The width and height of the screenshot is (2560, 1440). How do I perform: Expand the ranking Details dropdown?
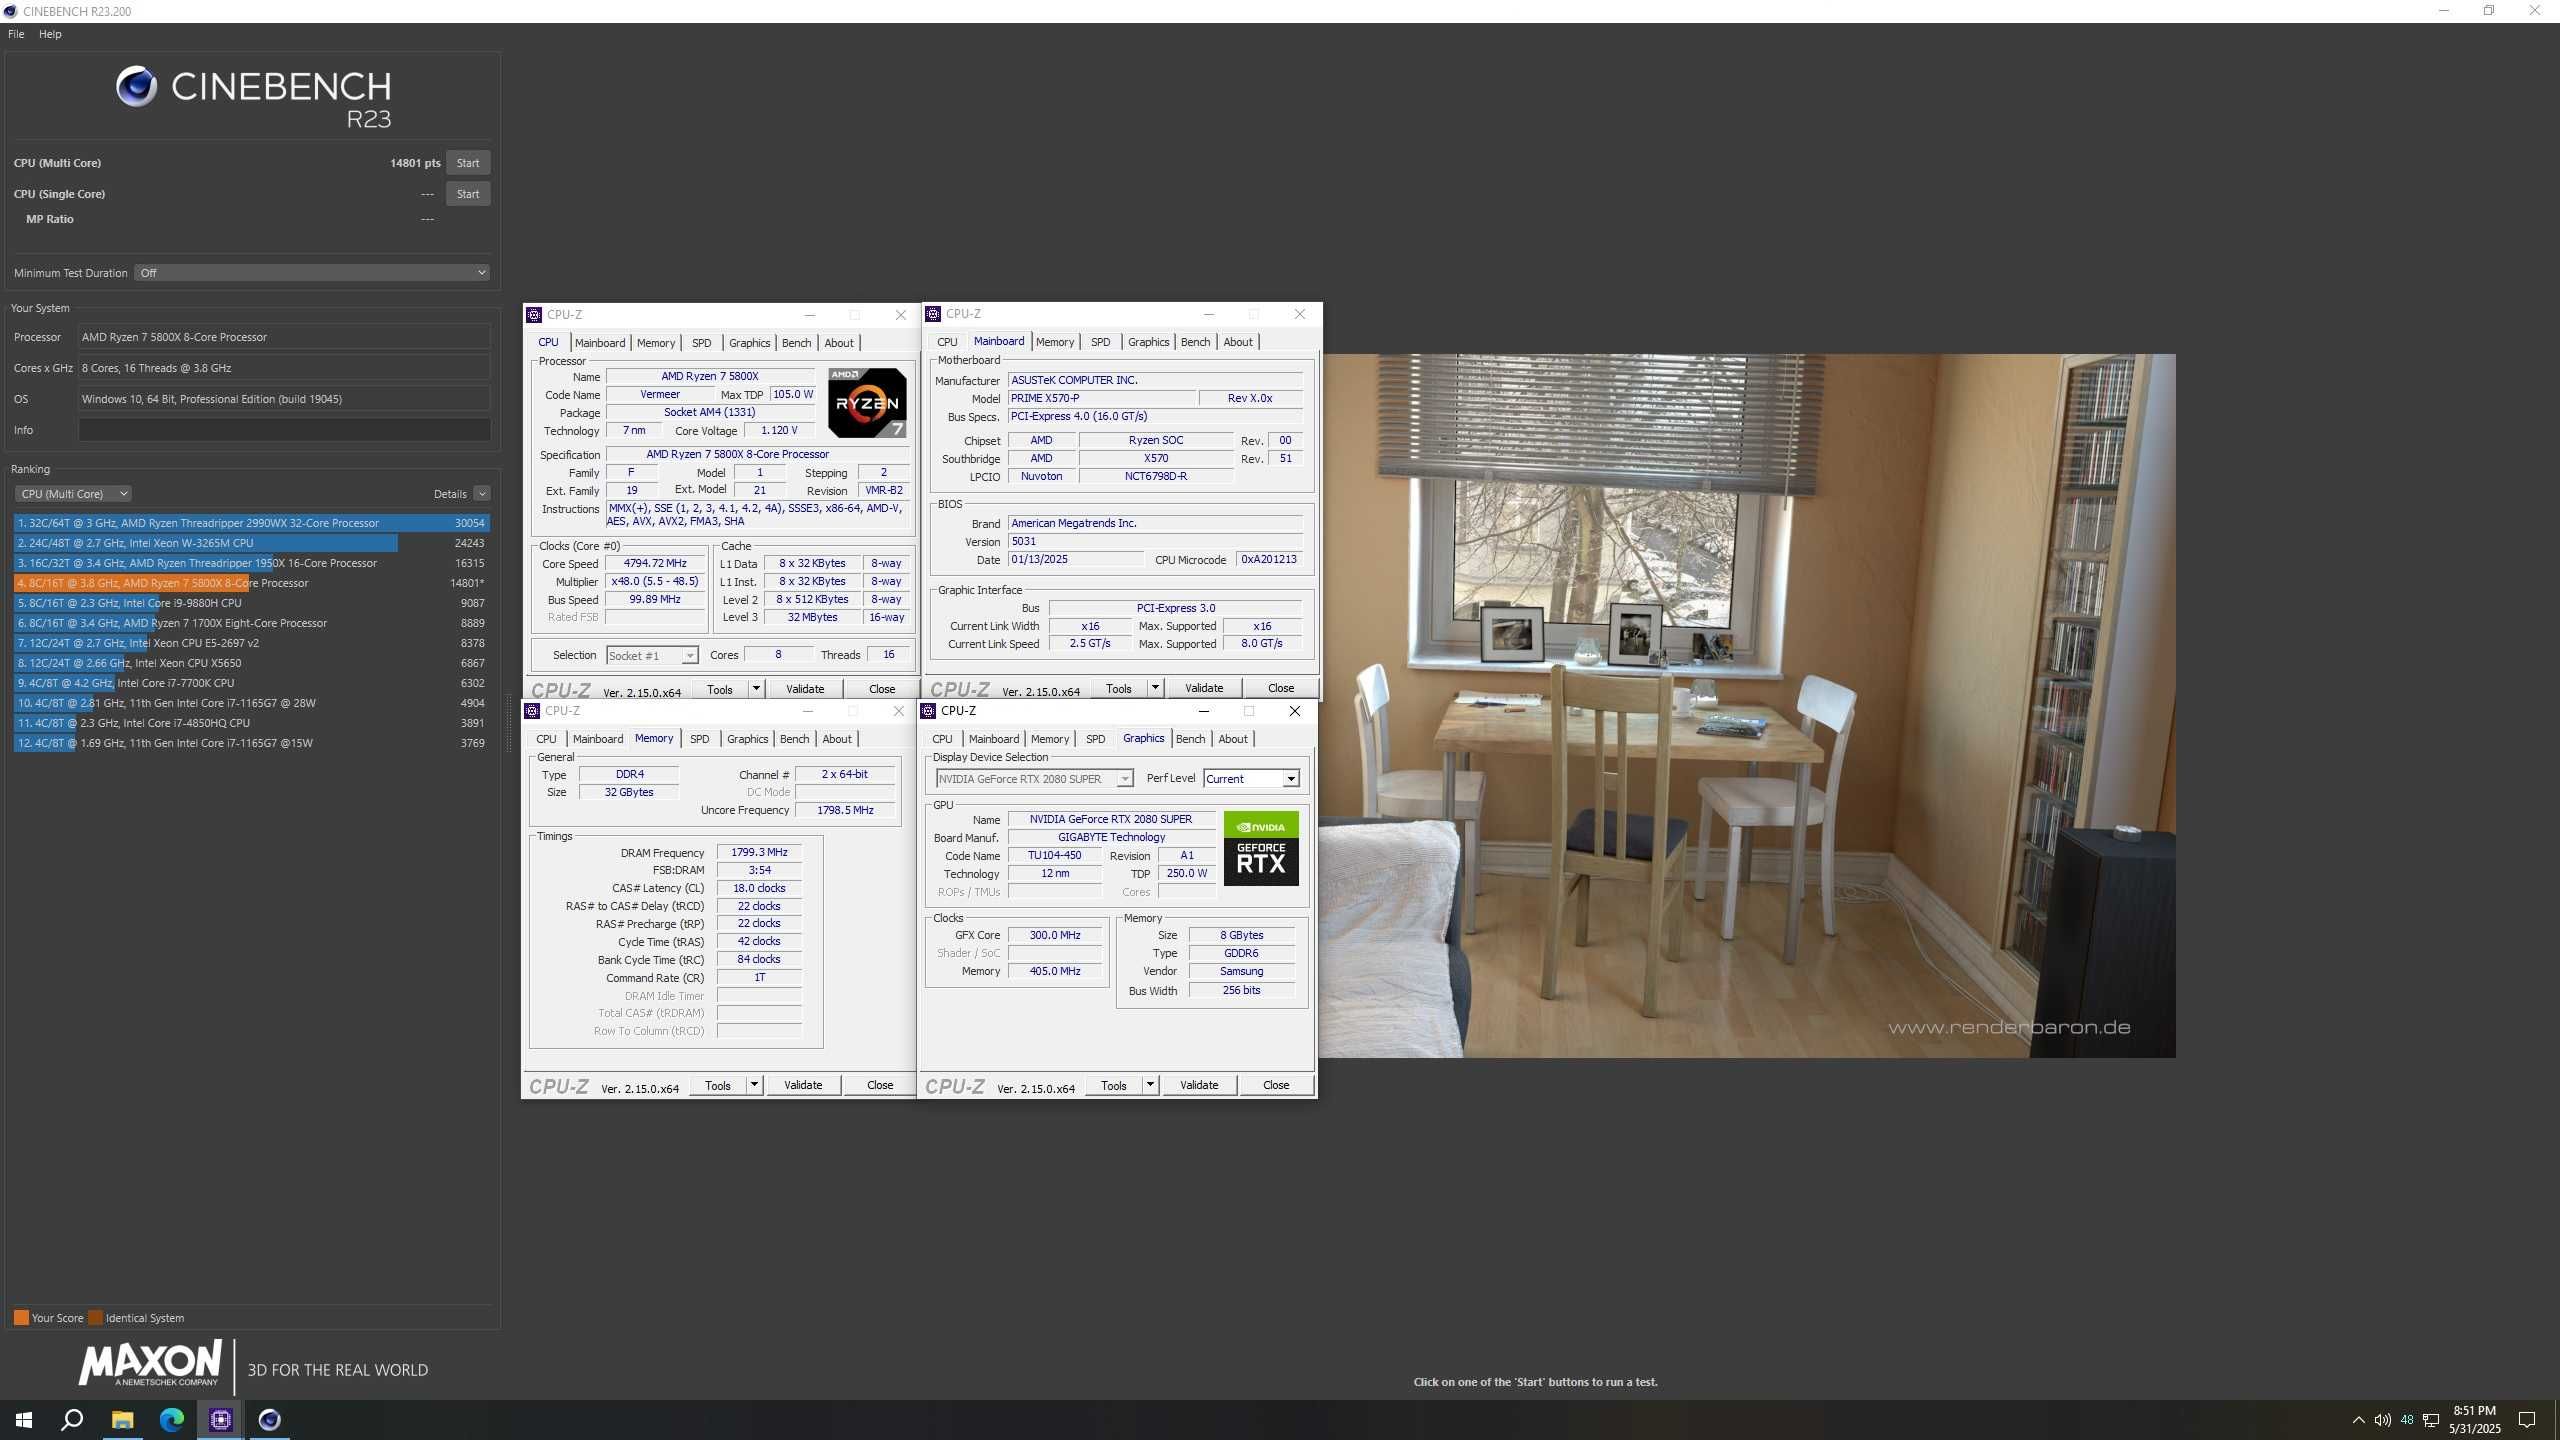(482, 494)
